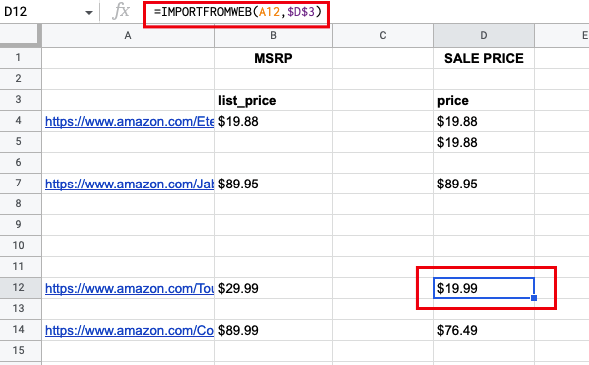Open the amazon.com/Jab link in row 7
Image resolution: width=589 pixels, height=365 pixels.
(x=129, y=184)
